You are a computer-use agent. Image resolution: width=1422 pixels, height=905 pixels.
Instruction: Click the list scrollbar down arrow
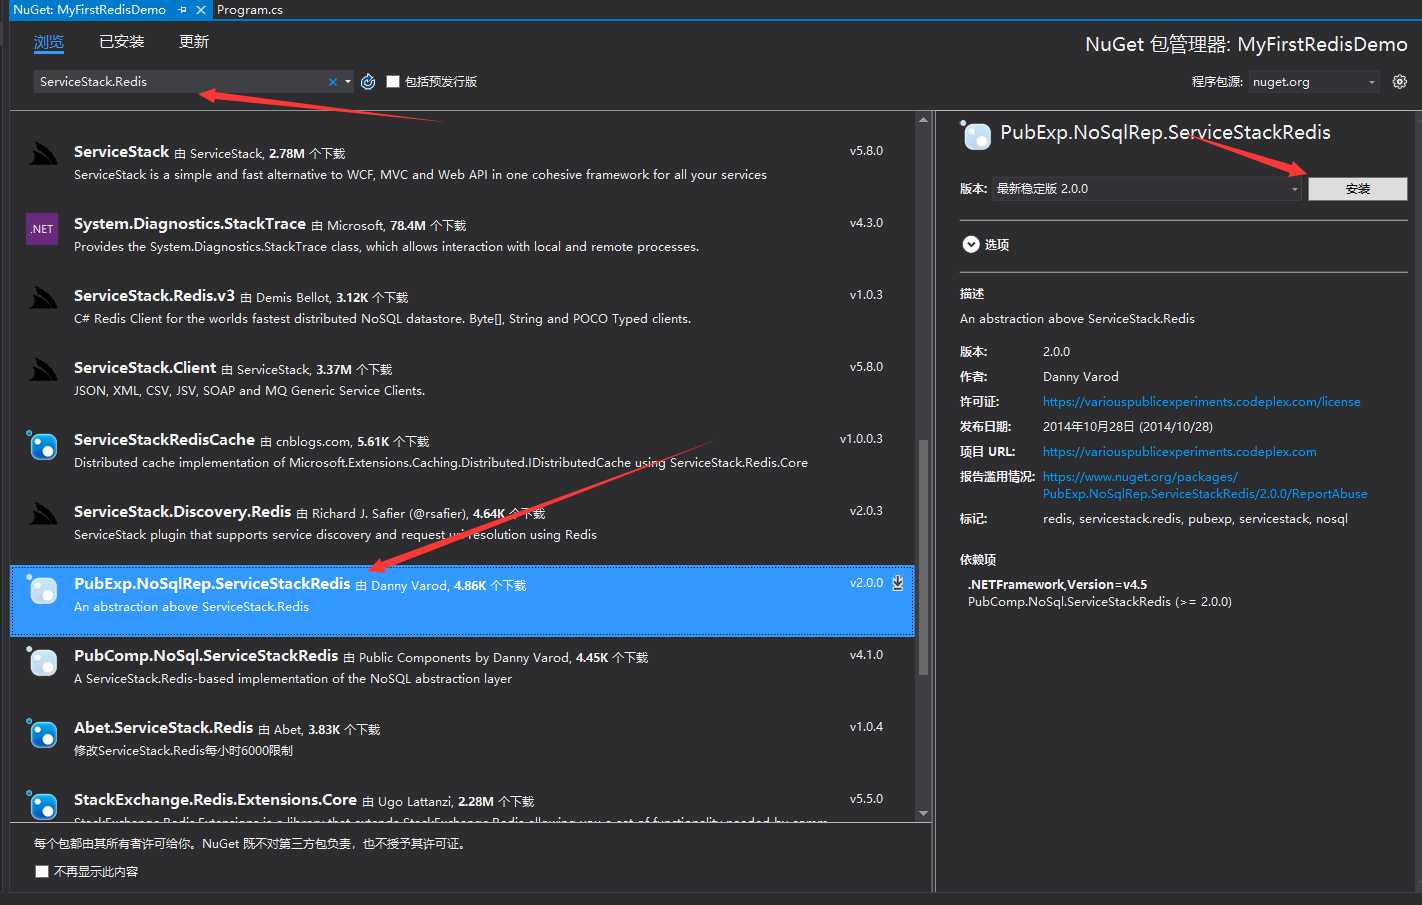click(923, 814)
